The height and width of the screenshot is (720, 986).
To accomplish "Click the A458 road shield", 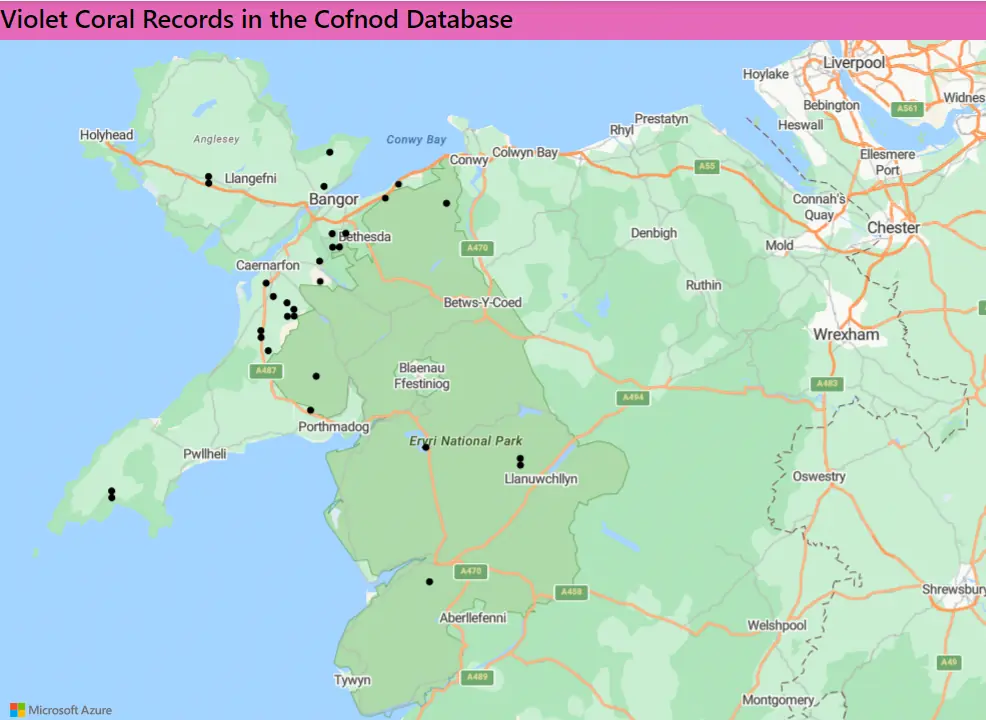I will (x=570, y=592).
